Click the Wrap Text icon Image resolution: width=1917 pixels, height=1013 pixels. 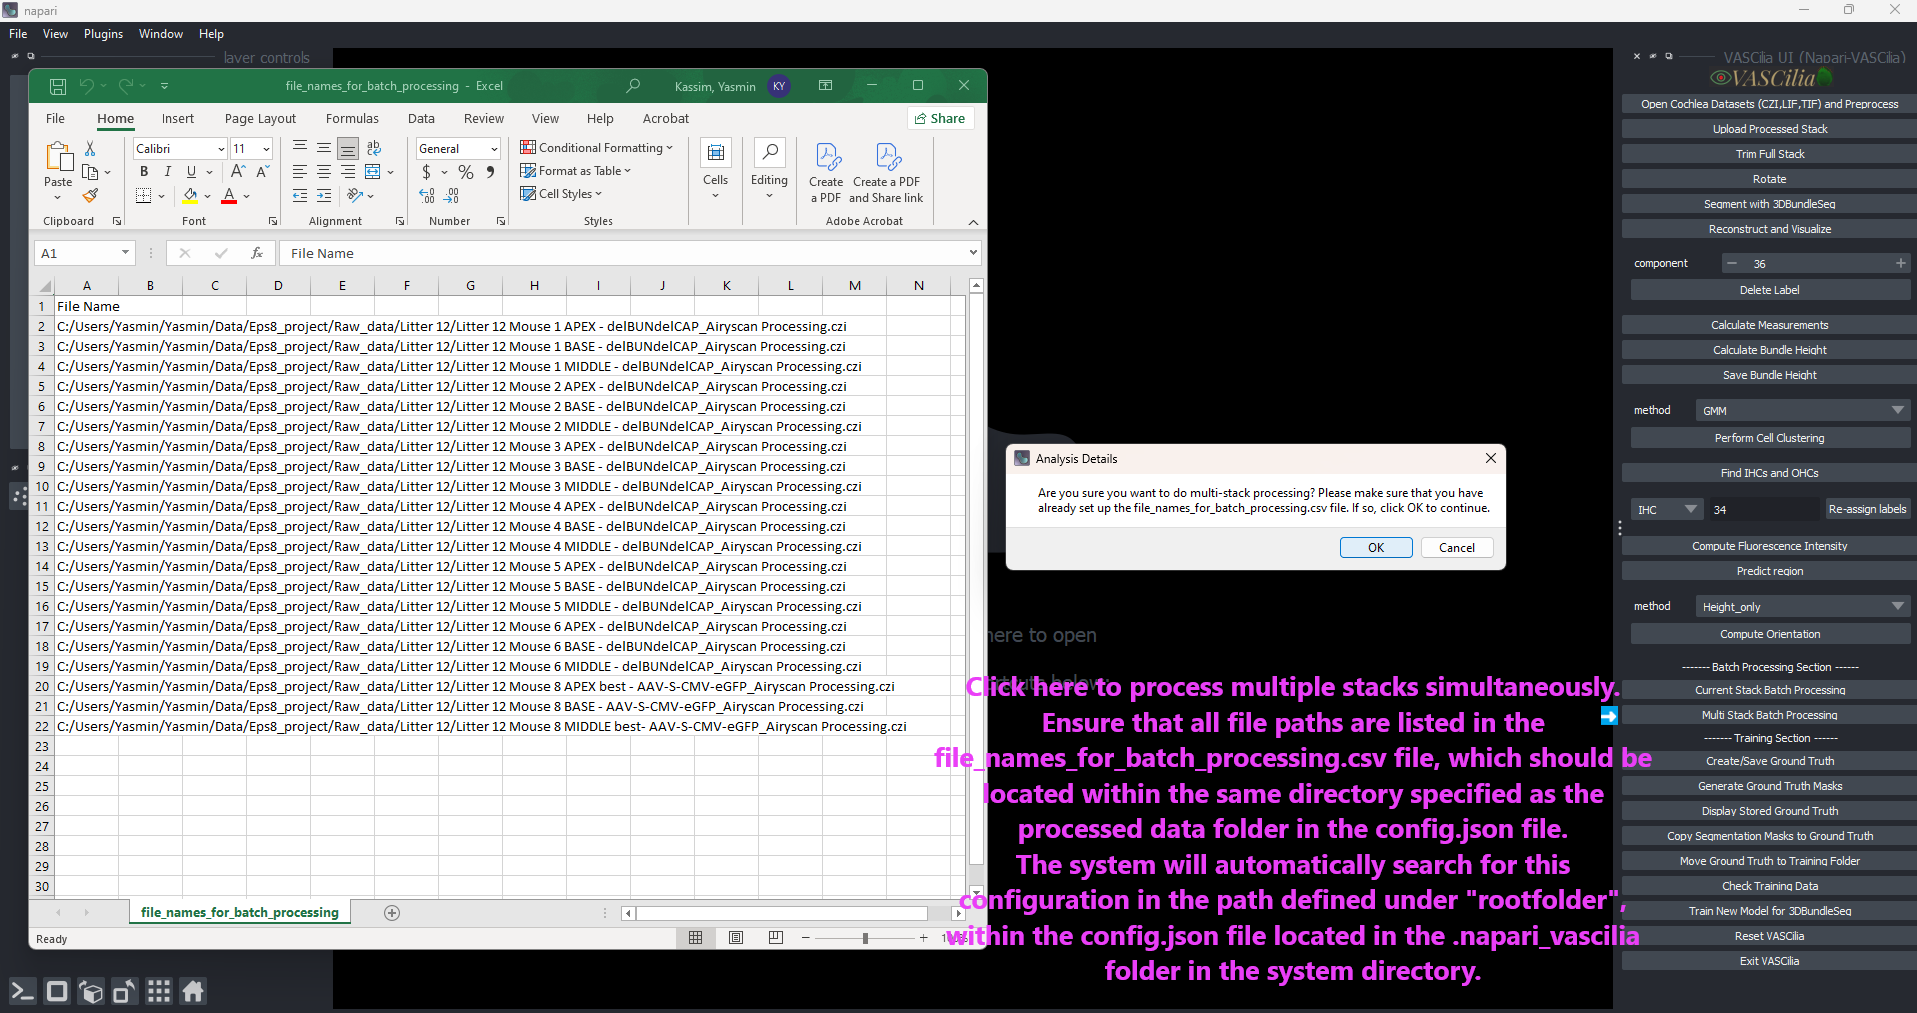click(374, 148)
